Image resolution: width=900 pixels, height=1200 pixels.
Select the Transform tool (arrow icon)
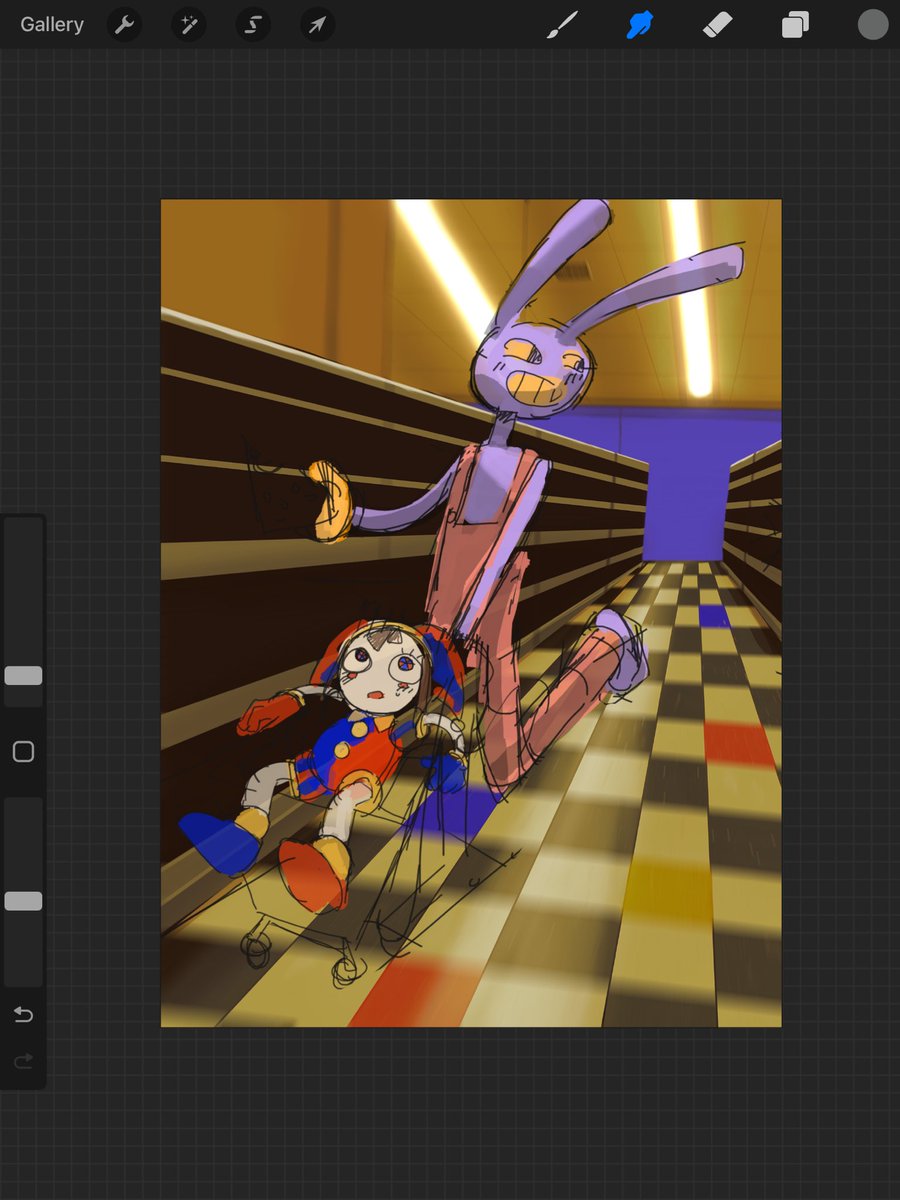(316, 24)
